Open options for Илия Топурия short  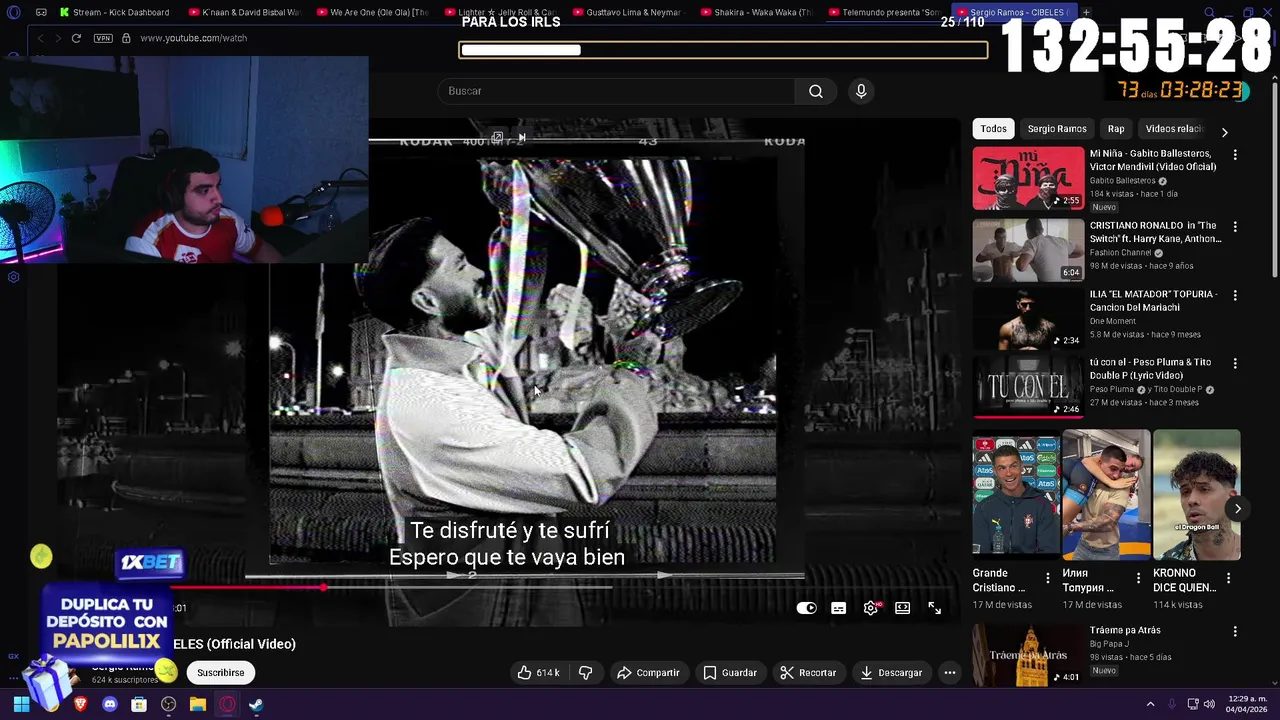[1138, 578]
